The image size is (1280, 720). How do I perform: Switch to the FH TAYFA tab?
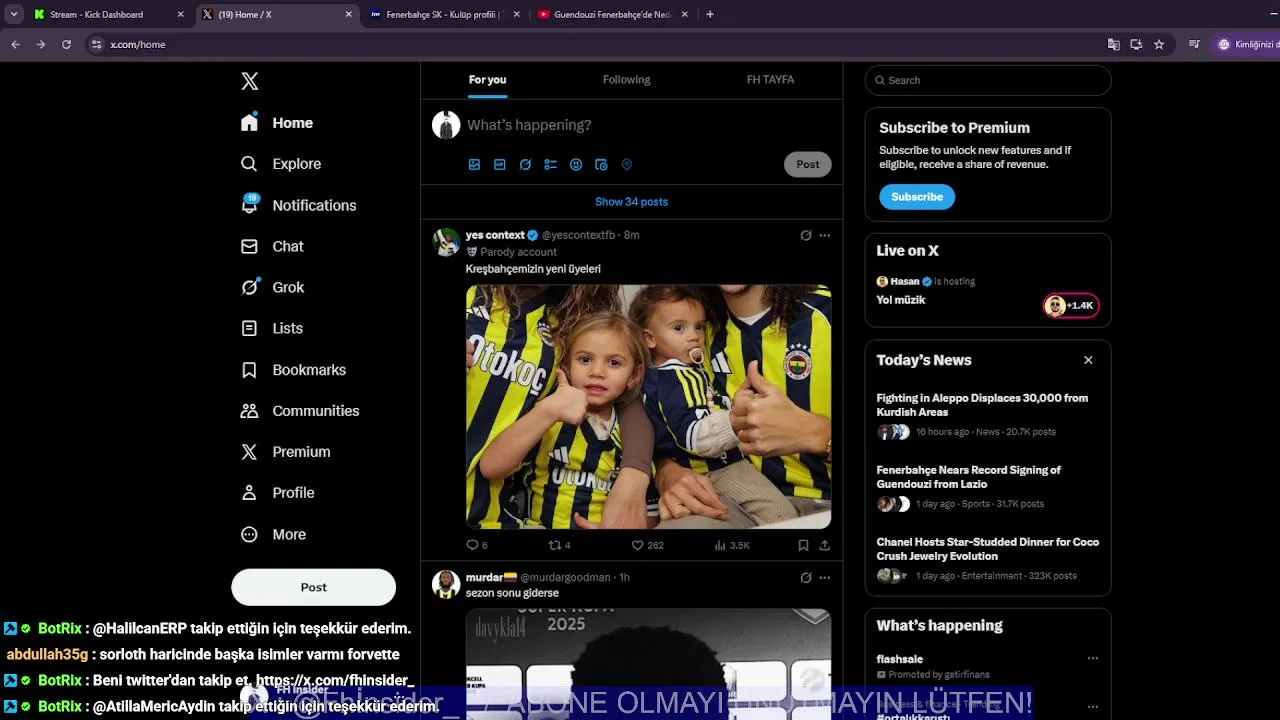point(770,80)
